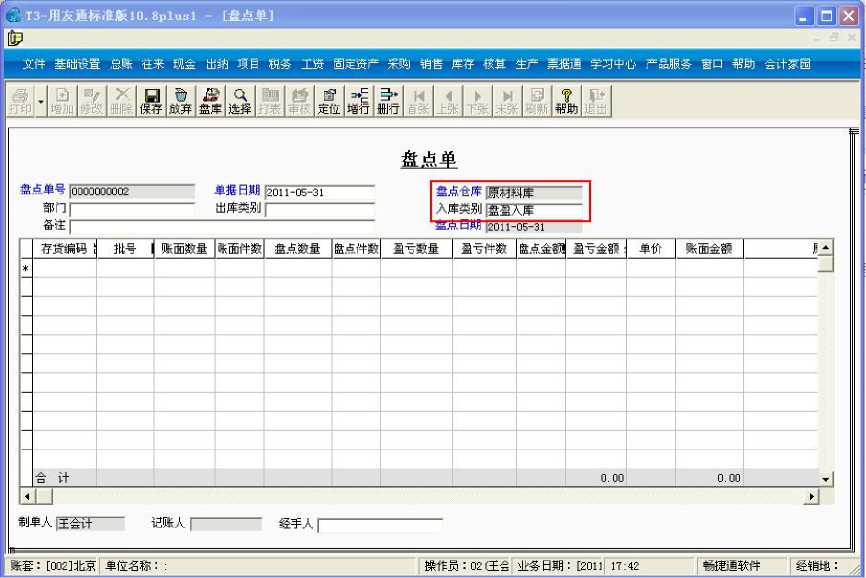The image size is (866, 578).
Task: Click the 放弃 (Discard) toolbar icon
Action: 181,101
